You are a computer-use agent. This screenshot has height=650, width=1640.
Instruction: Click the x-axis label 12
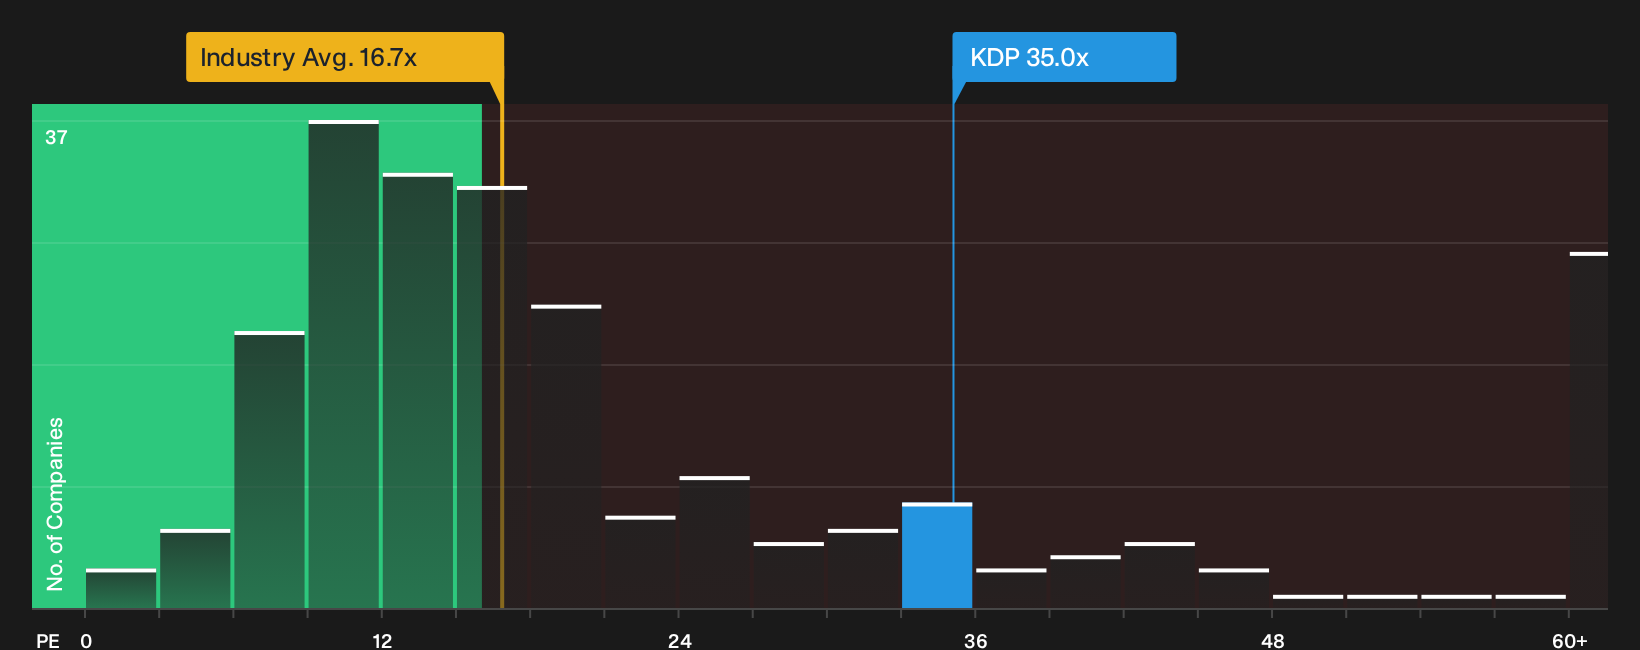click(x=382, y=640)
